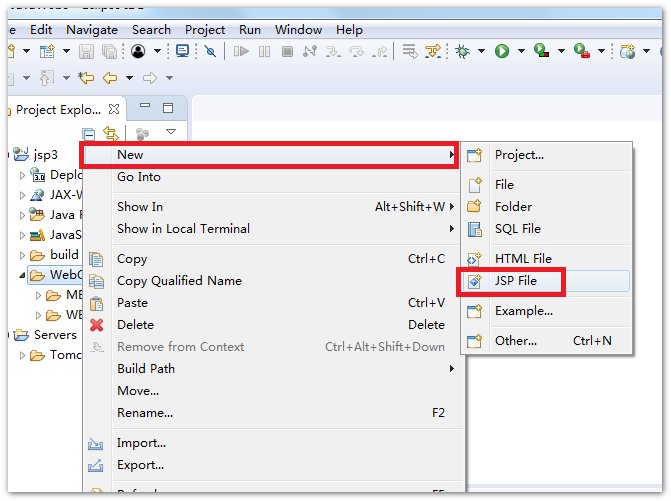Choose Other... in the New submenu
Image resolution: width=671 pixels, height=501 pixels.
point(516,341)
